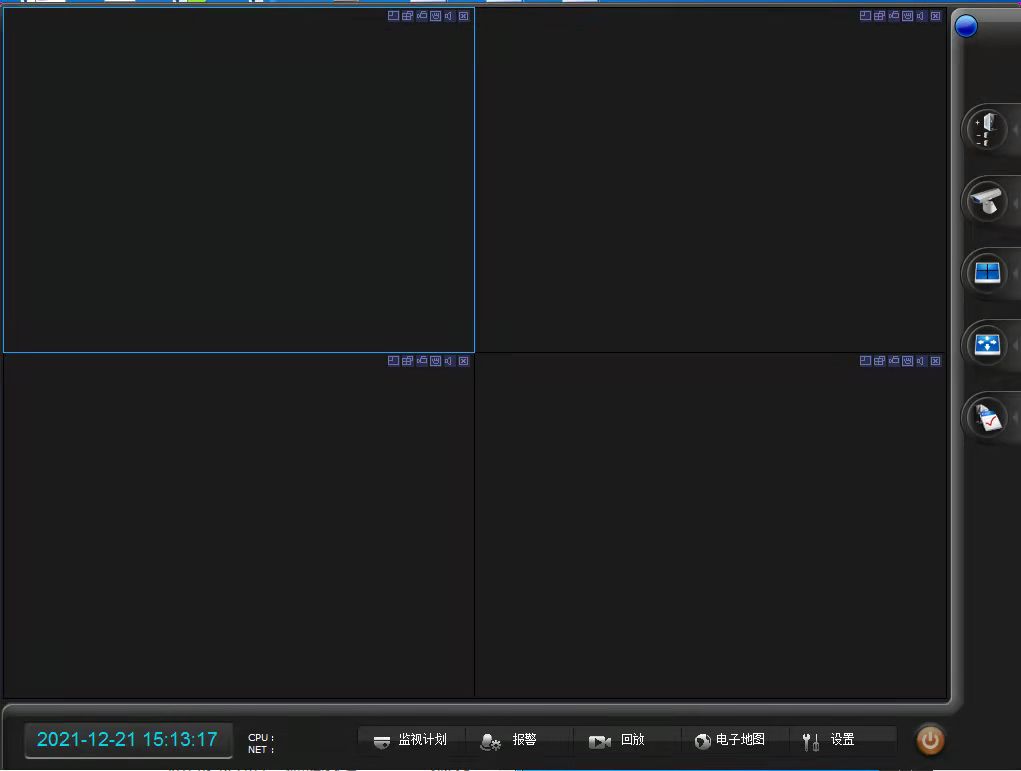Start local record in top-left pane
This screenshot has height=771, width=1021.
point(436,16)
